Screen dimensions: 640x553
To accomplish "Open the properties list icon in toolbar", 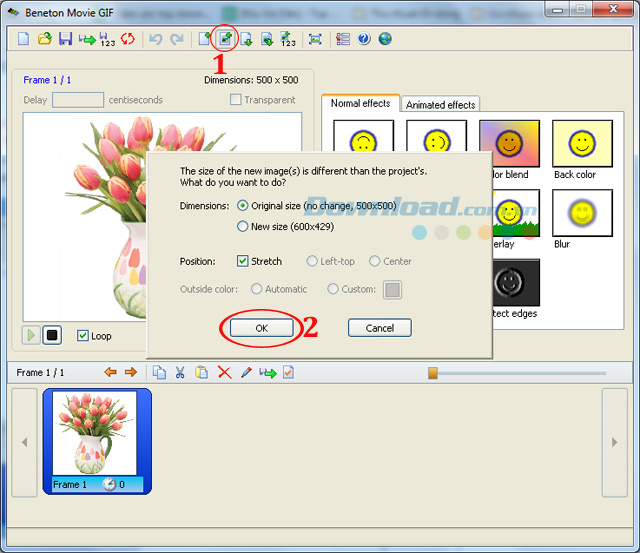I will [x=343, y=39].
